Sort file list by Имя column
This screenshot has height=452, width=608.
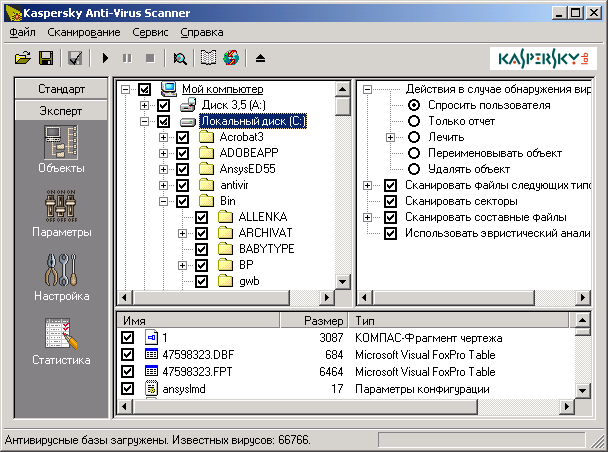[x=198, y=321]
